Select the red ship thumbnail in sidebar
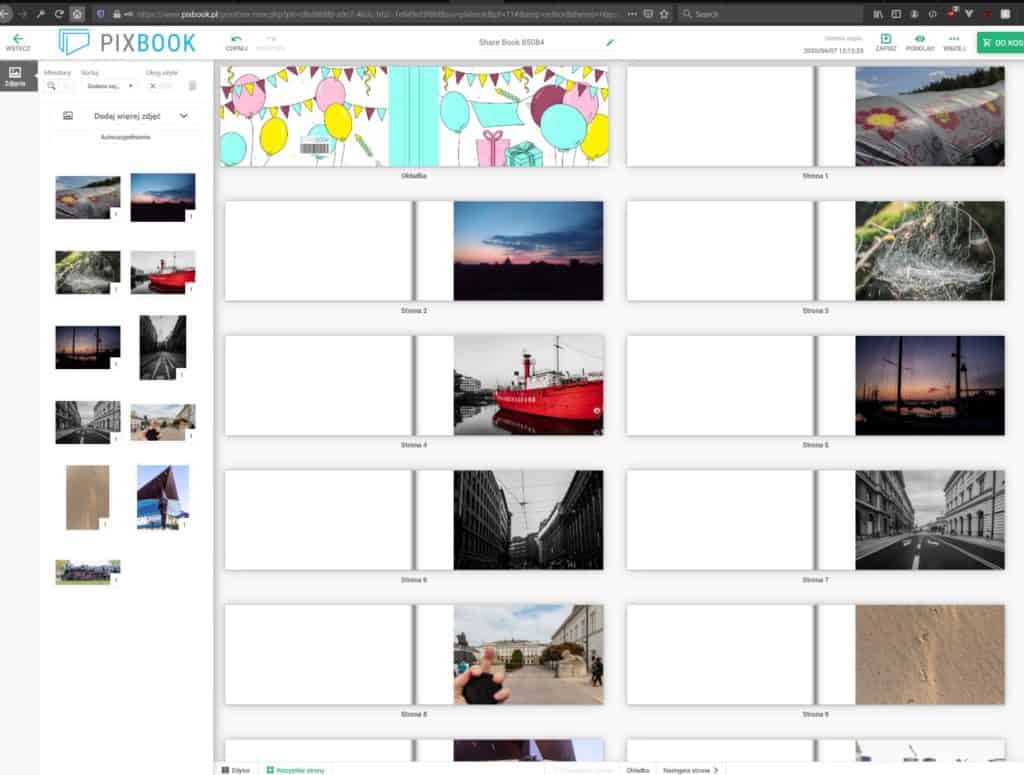1024x775 pixels. [x=163, y=272]
